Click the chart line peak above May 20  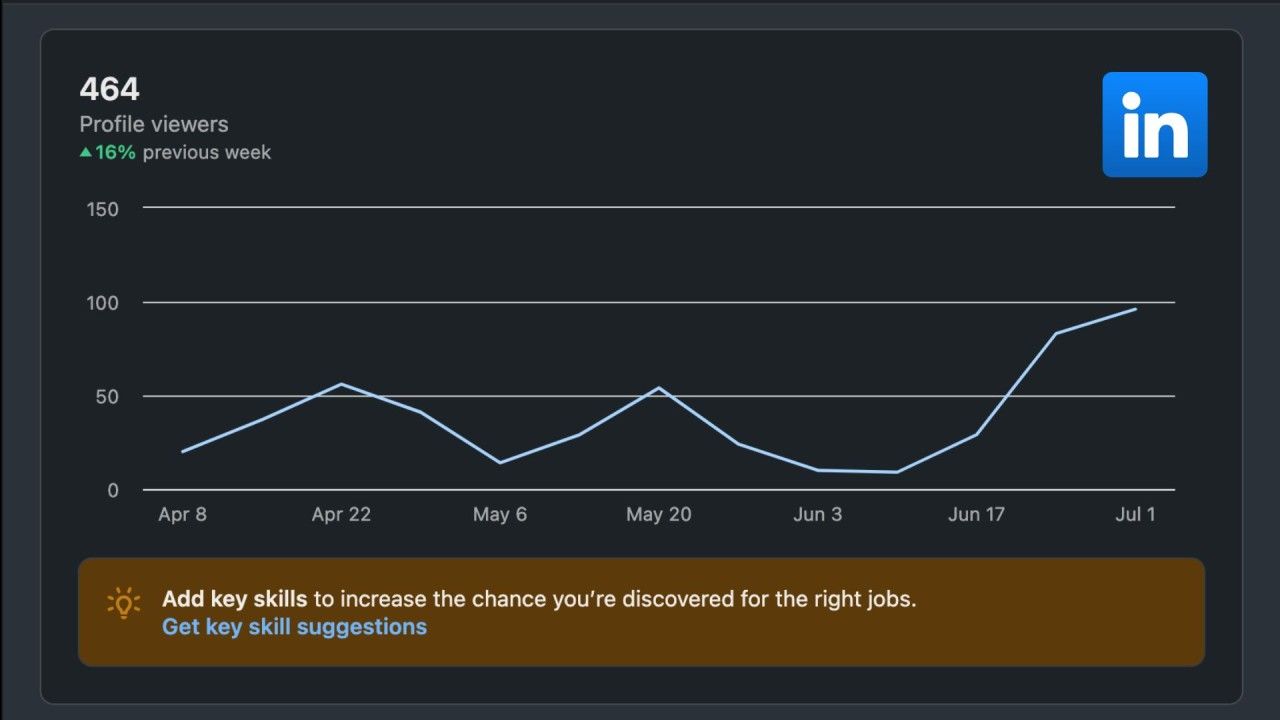tap(658, 388)
